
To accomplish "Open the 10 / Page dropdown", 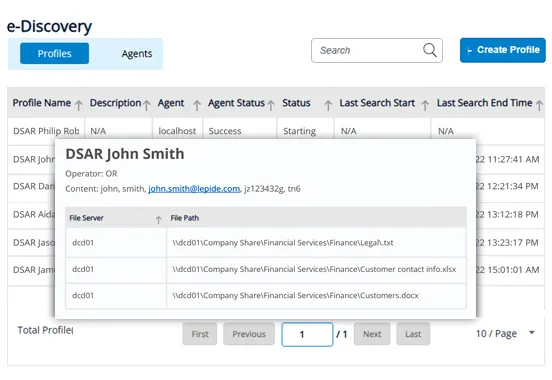I will 506,333.
